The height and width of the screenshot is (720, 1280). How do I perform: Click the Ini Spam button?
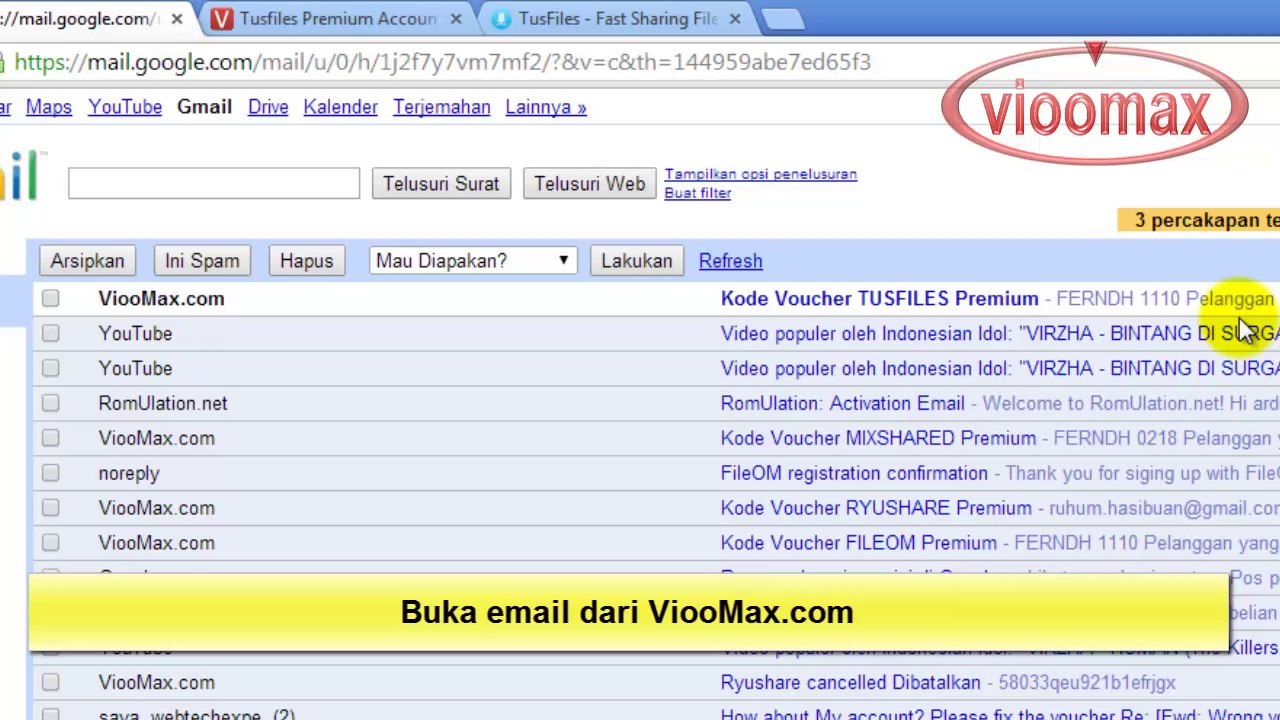[x=202, y=261]
